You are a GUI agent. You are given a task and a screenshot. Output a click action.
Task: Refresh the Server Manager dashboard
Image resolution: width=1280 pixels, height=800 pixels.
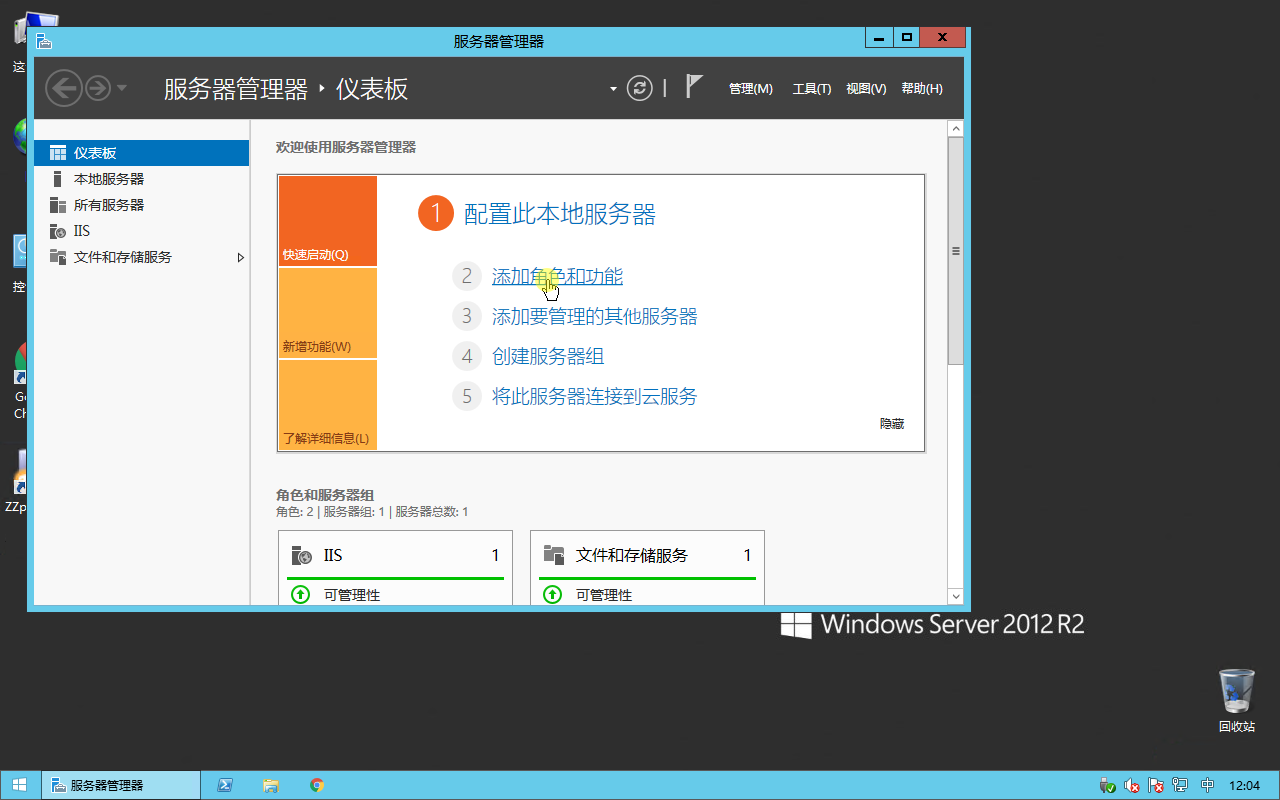point(640,88)
